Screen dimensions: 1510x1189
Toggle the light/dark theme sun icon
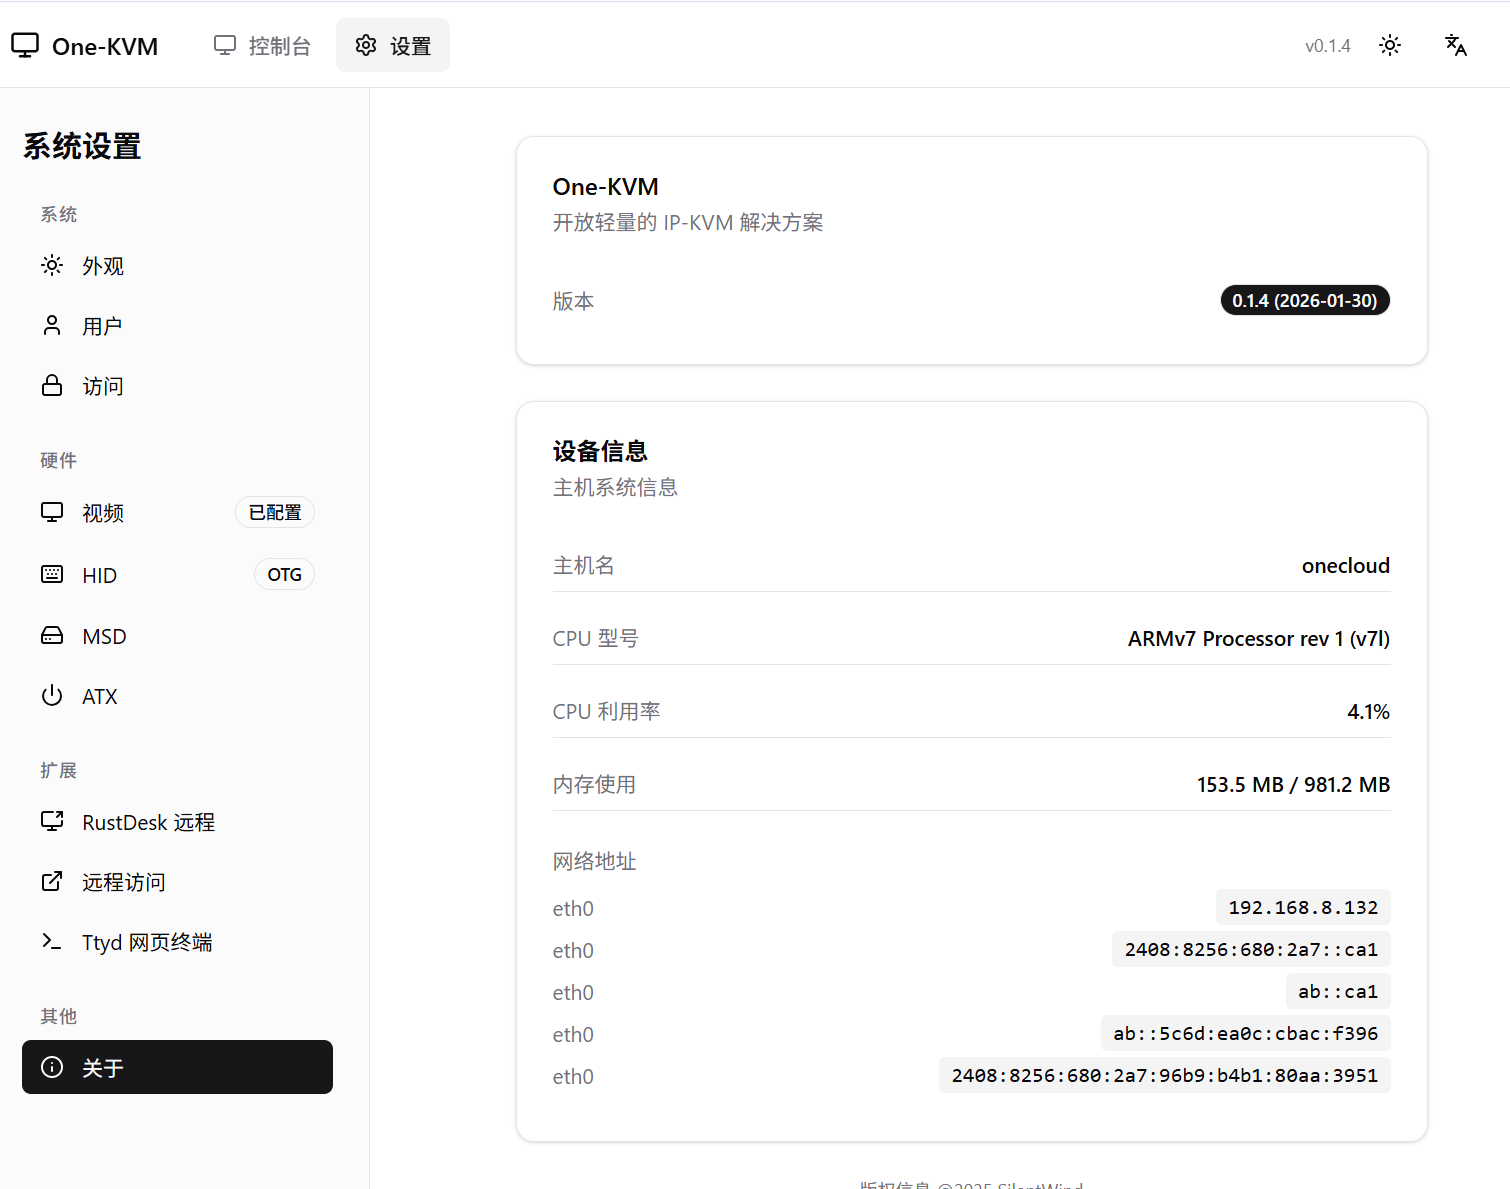(1389, 46)
